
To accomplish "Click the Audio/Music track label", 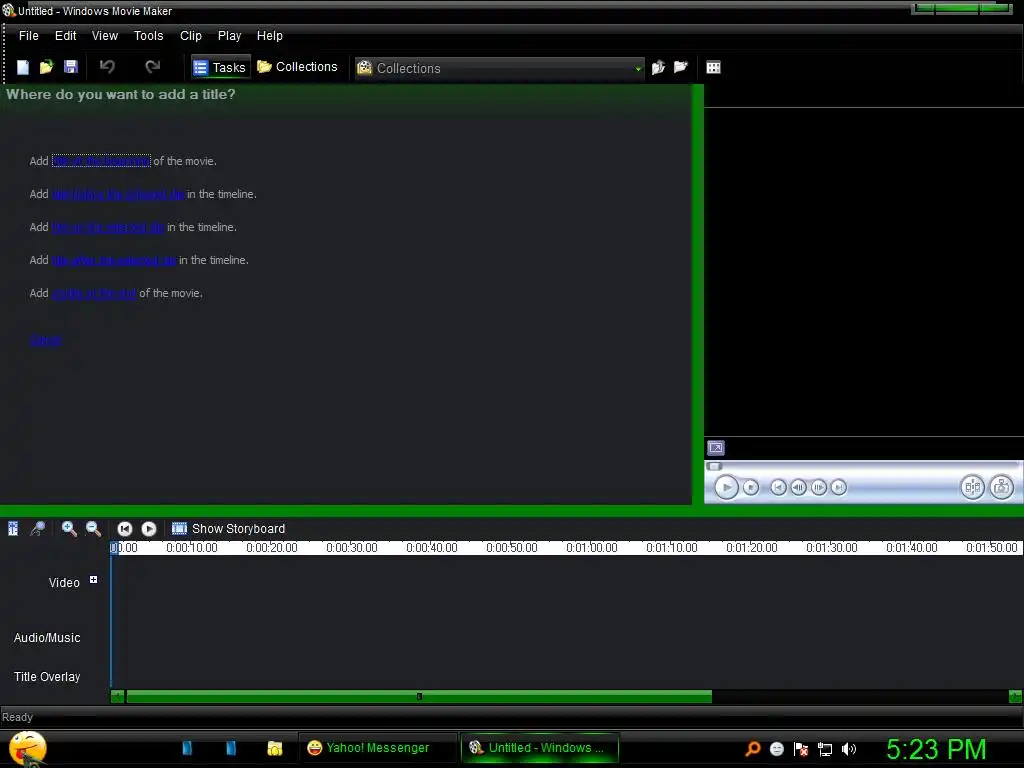I will pyautogui.click(x=47, y=638).
